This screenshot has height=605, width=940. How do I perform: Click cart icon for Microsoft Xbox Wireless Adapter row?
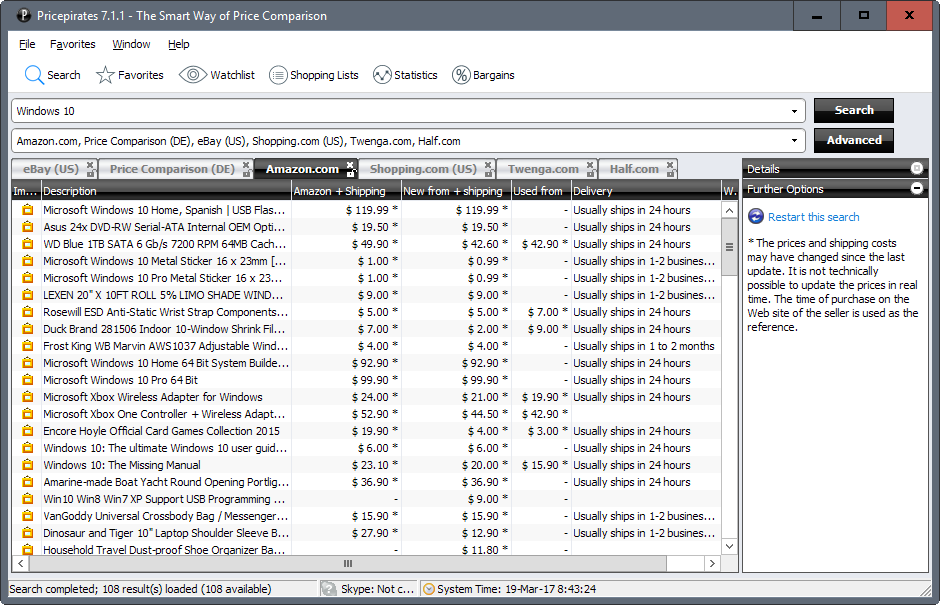pos(28,396)
